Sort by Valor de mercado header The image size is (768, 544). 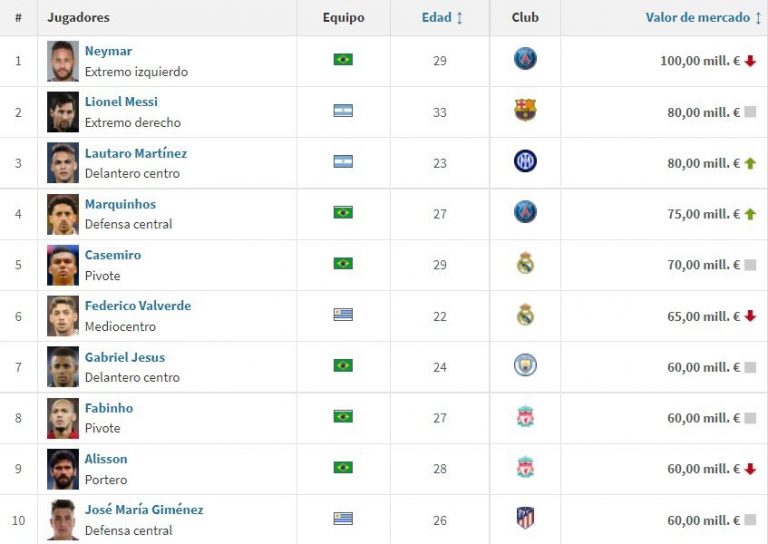(x=703, y=18)
